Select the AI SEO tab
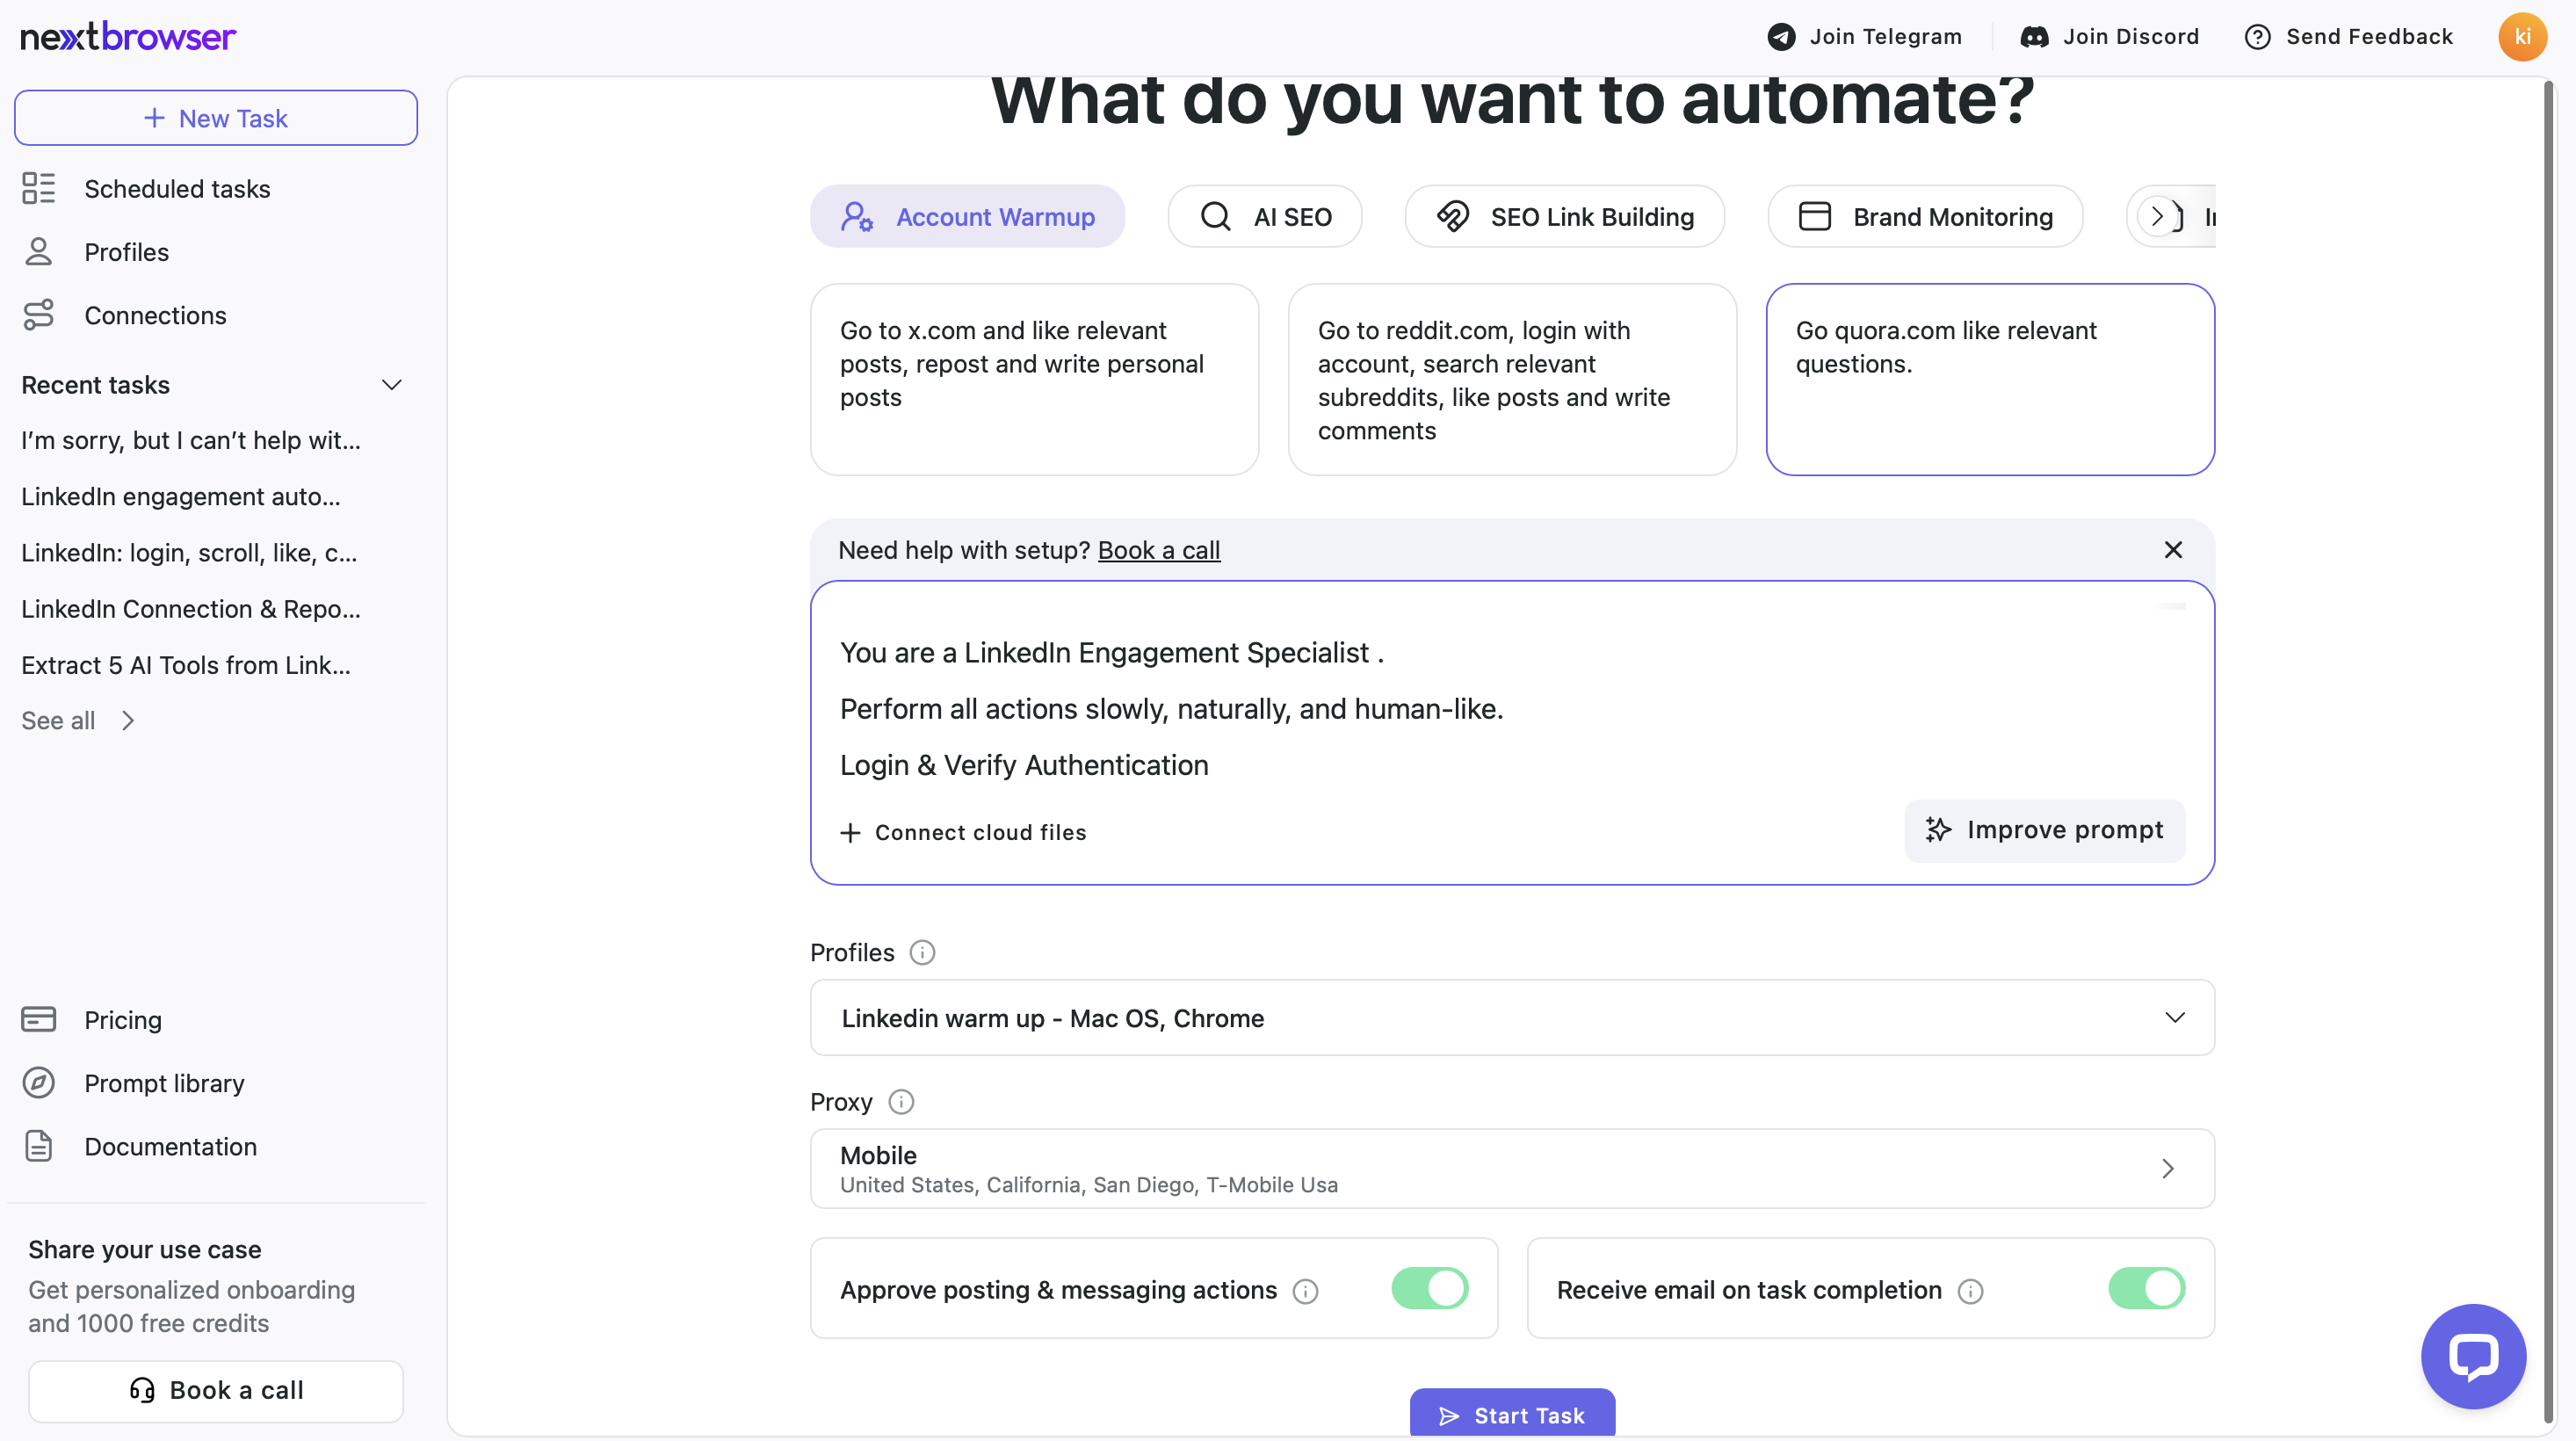The image size is (2576, 1441). click(x=1265, y=216)
